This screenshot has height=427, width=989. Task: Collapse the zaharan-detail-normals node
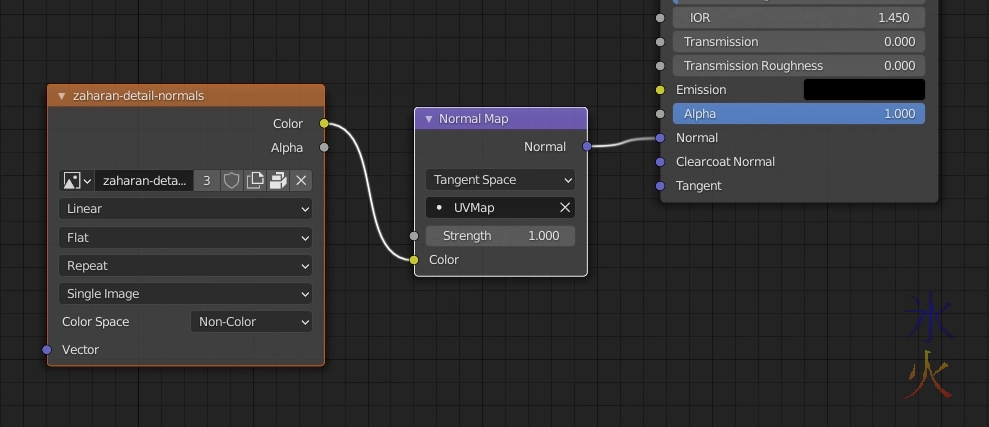coord(61,96)
